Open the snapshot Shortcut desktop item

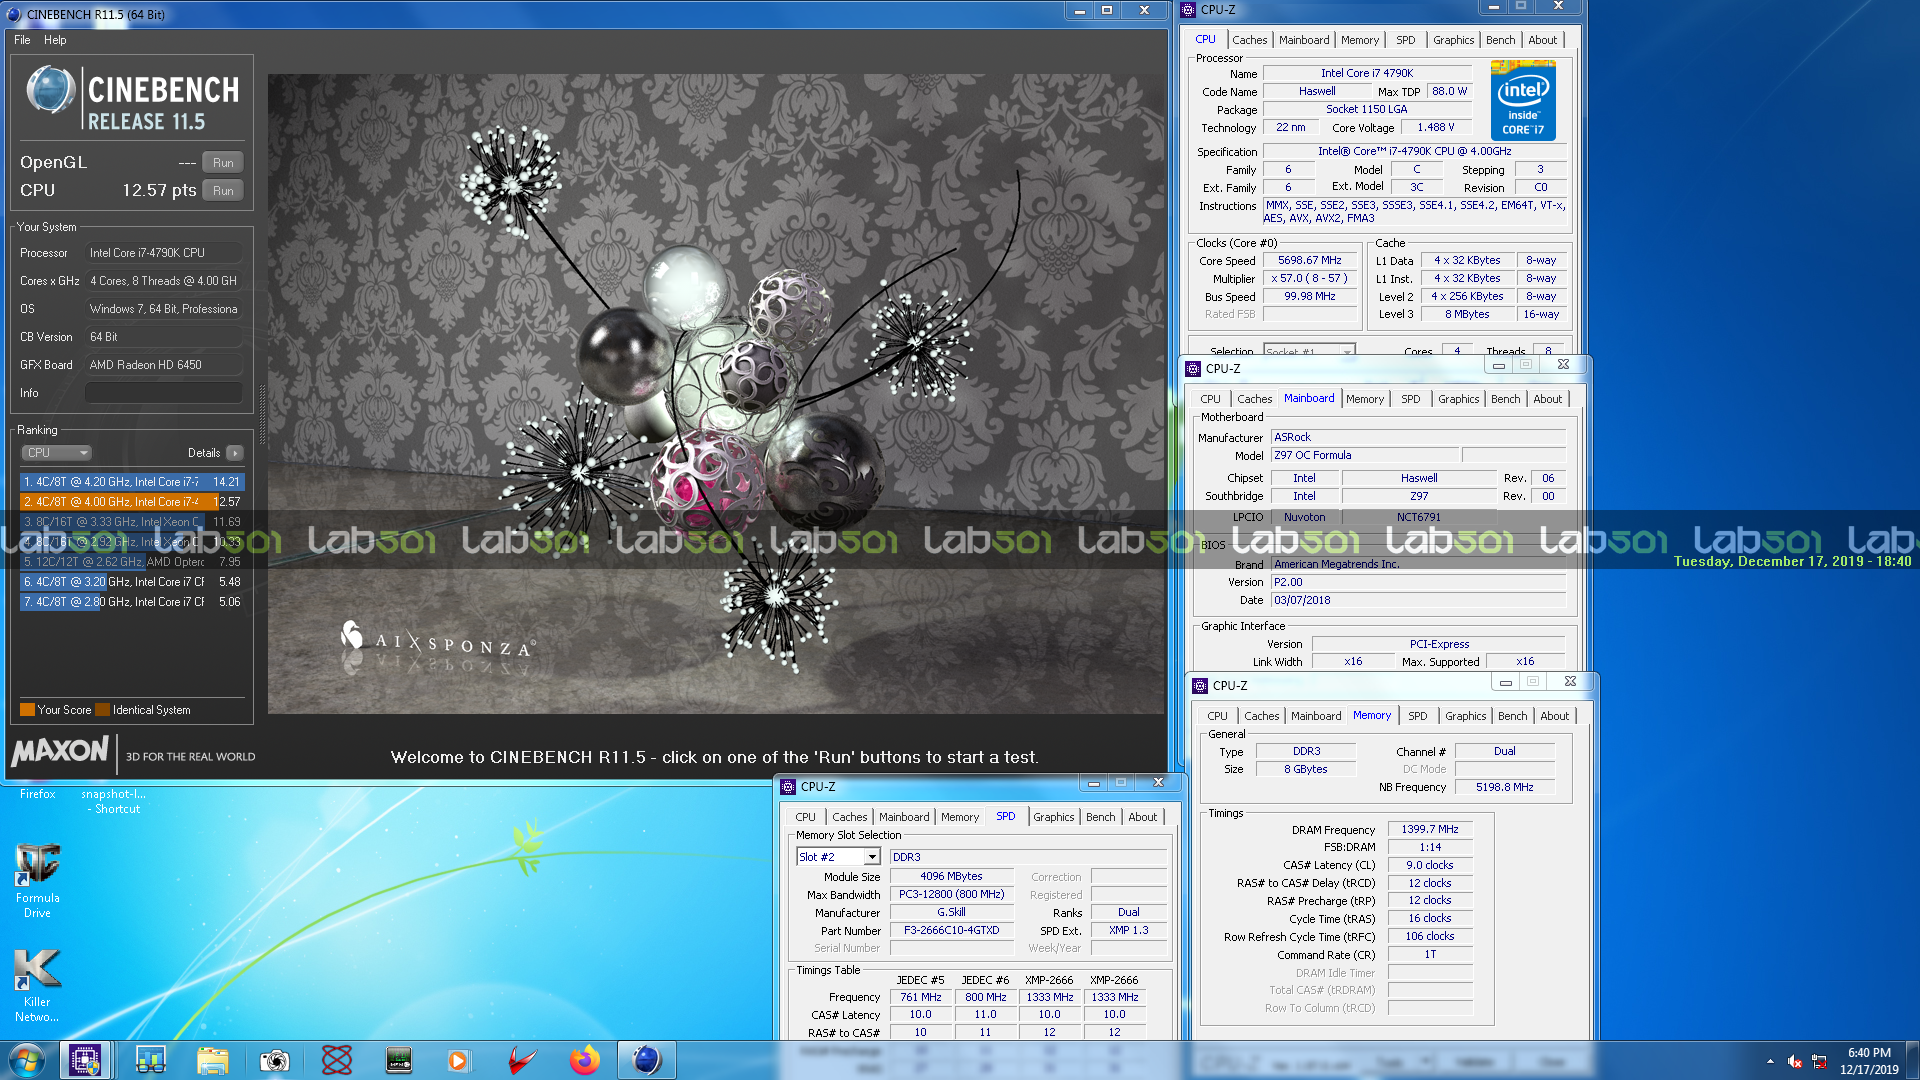113,801
